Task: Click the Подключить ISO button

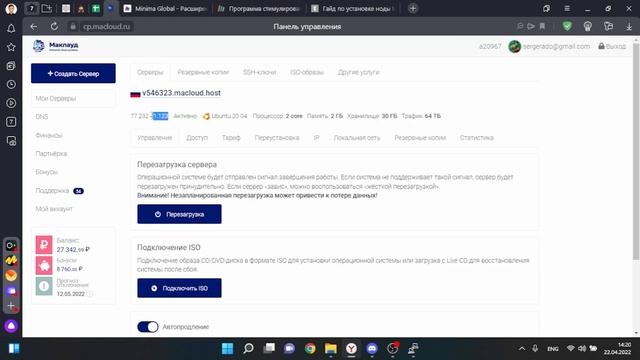Action: pyautogui.click(x=179, y=288)
